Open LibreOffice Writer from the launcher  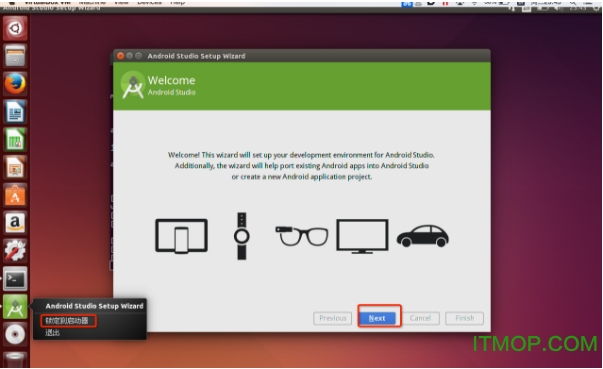tap(15, 111)
